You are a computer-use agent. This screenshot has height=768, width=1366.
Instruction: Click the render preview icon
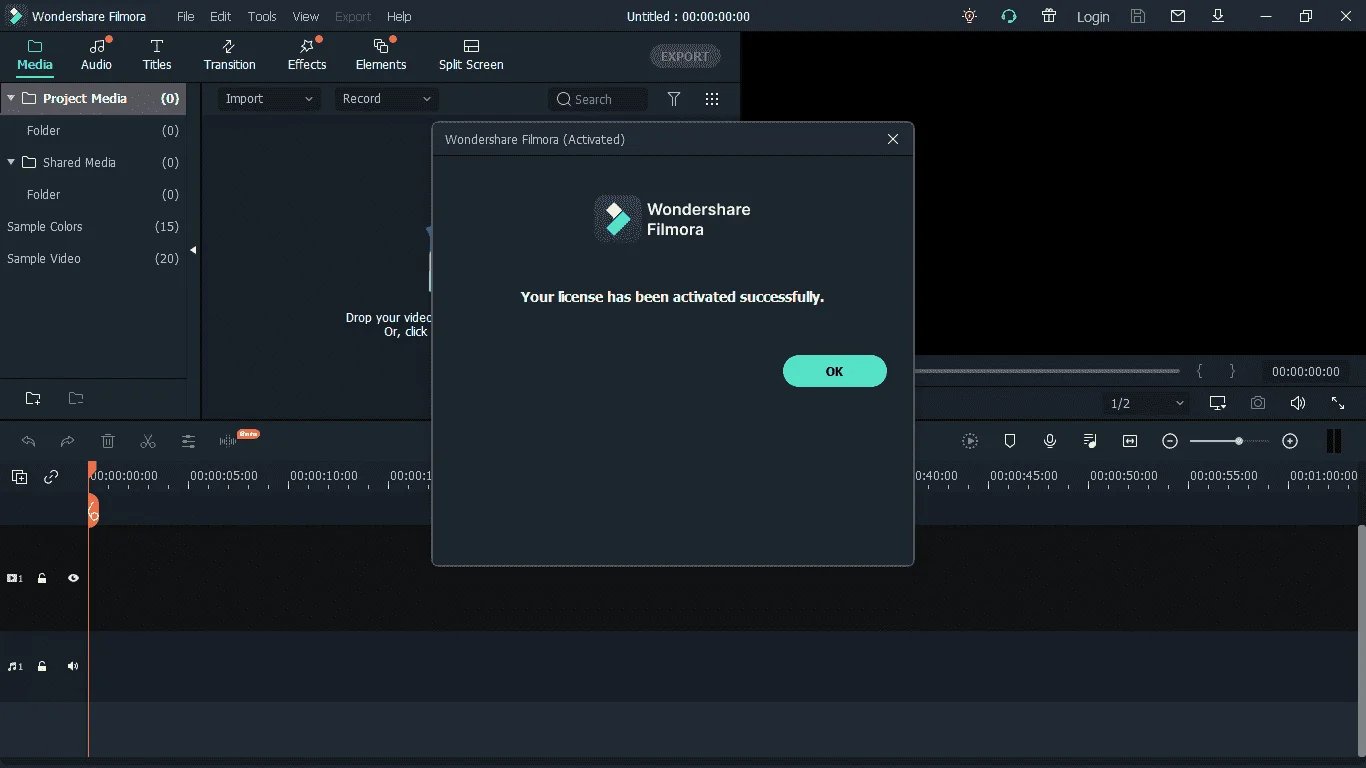pyautogui.click(x=970, y=441)
